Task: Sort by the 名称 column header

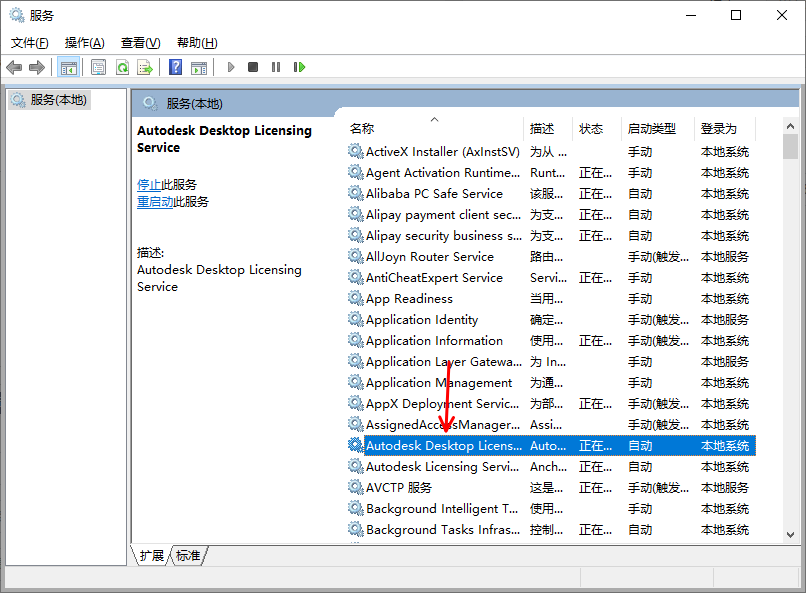Action: click(x=362, y=129)
